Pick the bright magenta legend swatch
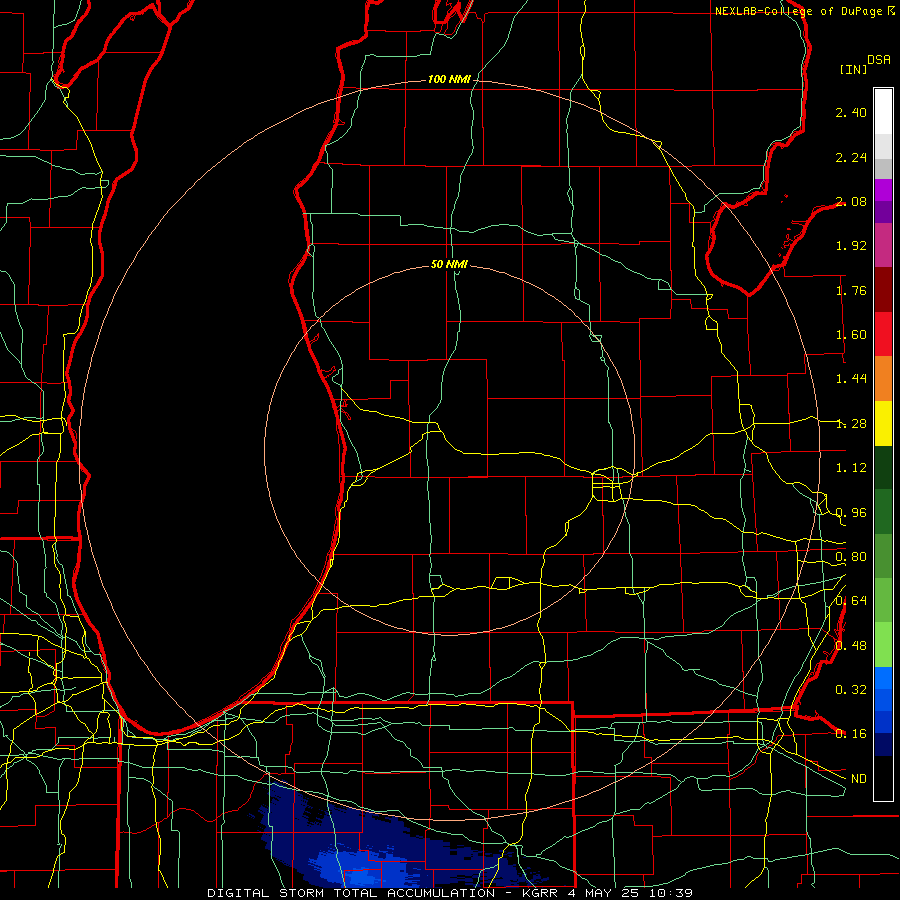Viewport: 900px width, 900px height. pos(883,190)
